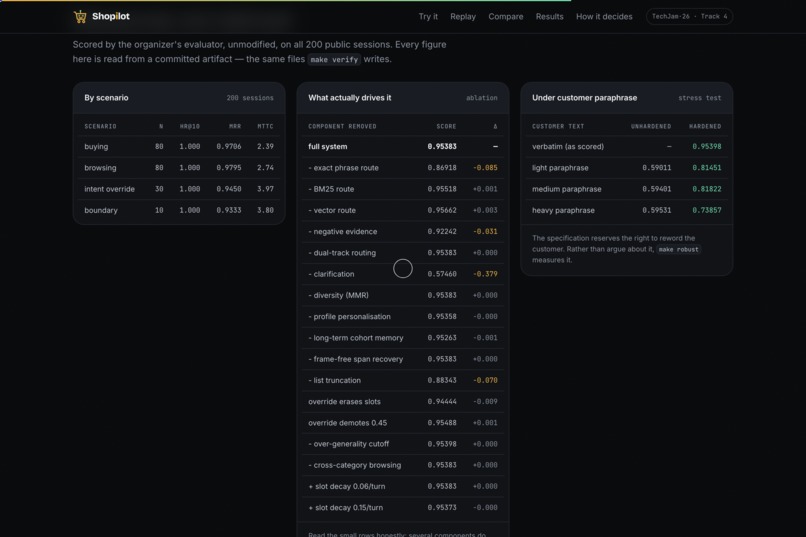806x537 pixels.
Task: Click the UNHARDENED column header
Action: point(651,126)
